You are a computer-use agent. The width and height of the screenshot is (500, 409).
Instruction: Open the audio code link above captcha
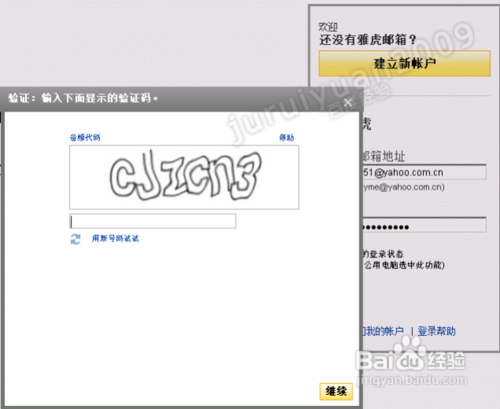point(85,137)
